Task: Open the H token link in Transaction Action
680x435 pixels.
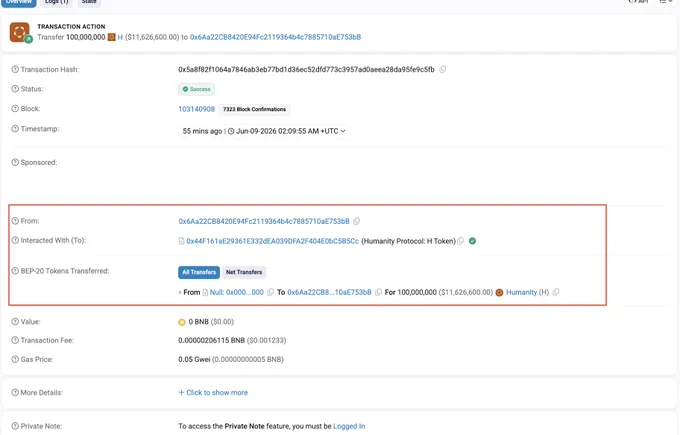Action: pyautogui.click(x=120, y=37)
